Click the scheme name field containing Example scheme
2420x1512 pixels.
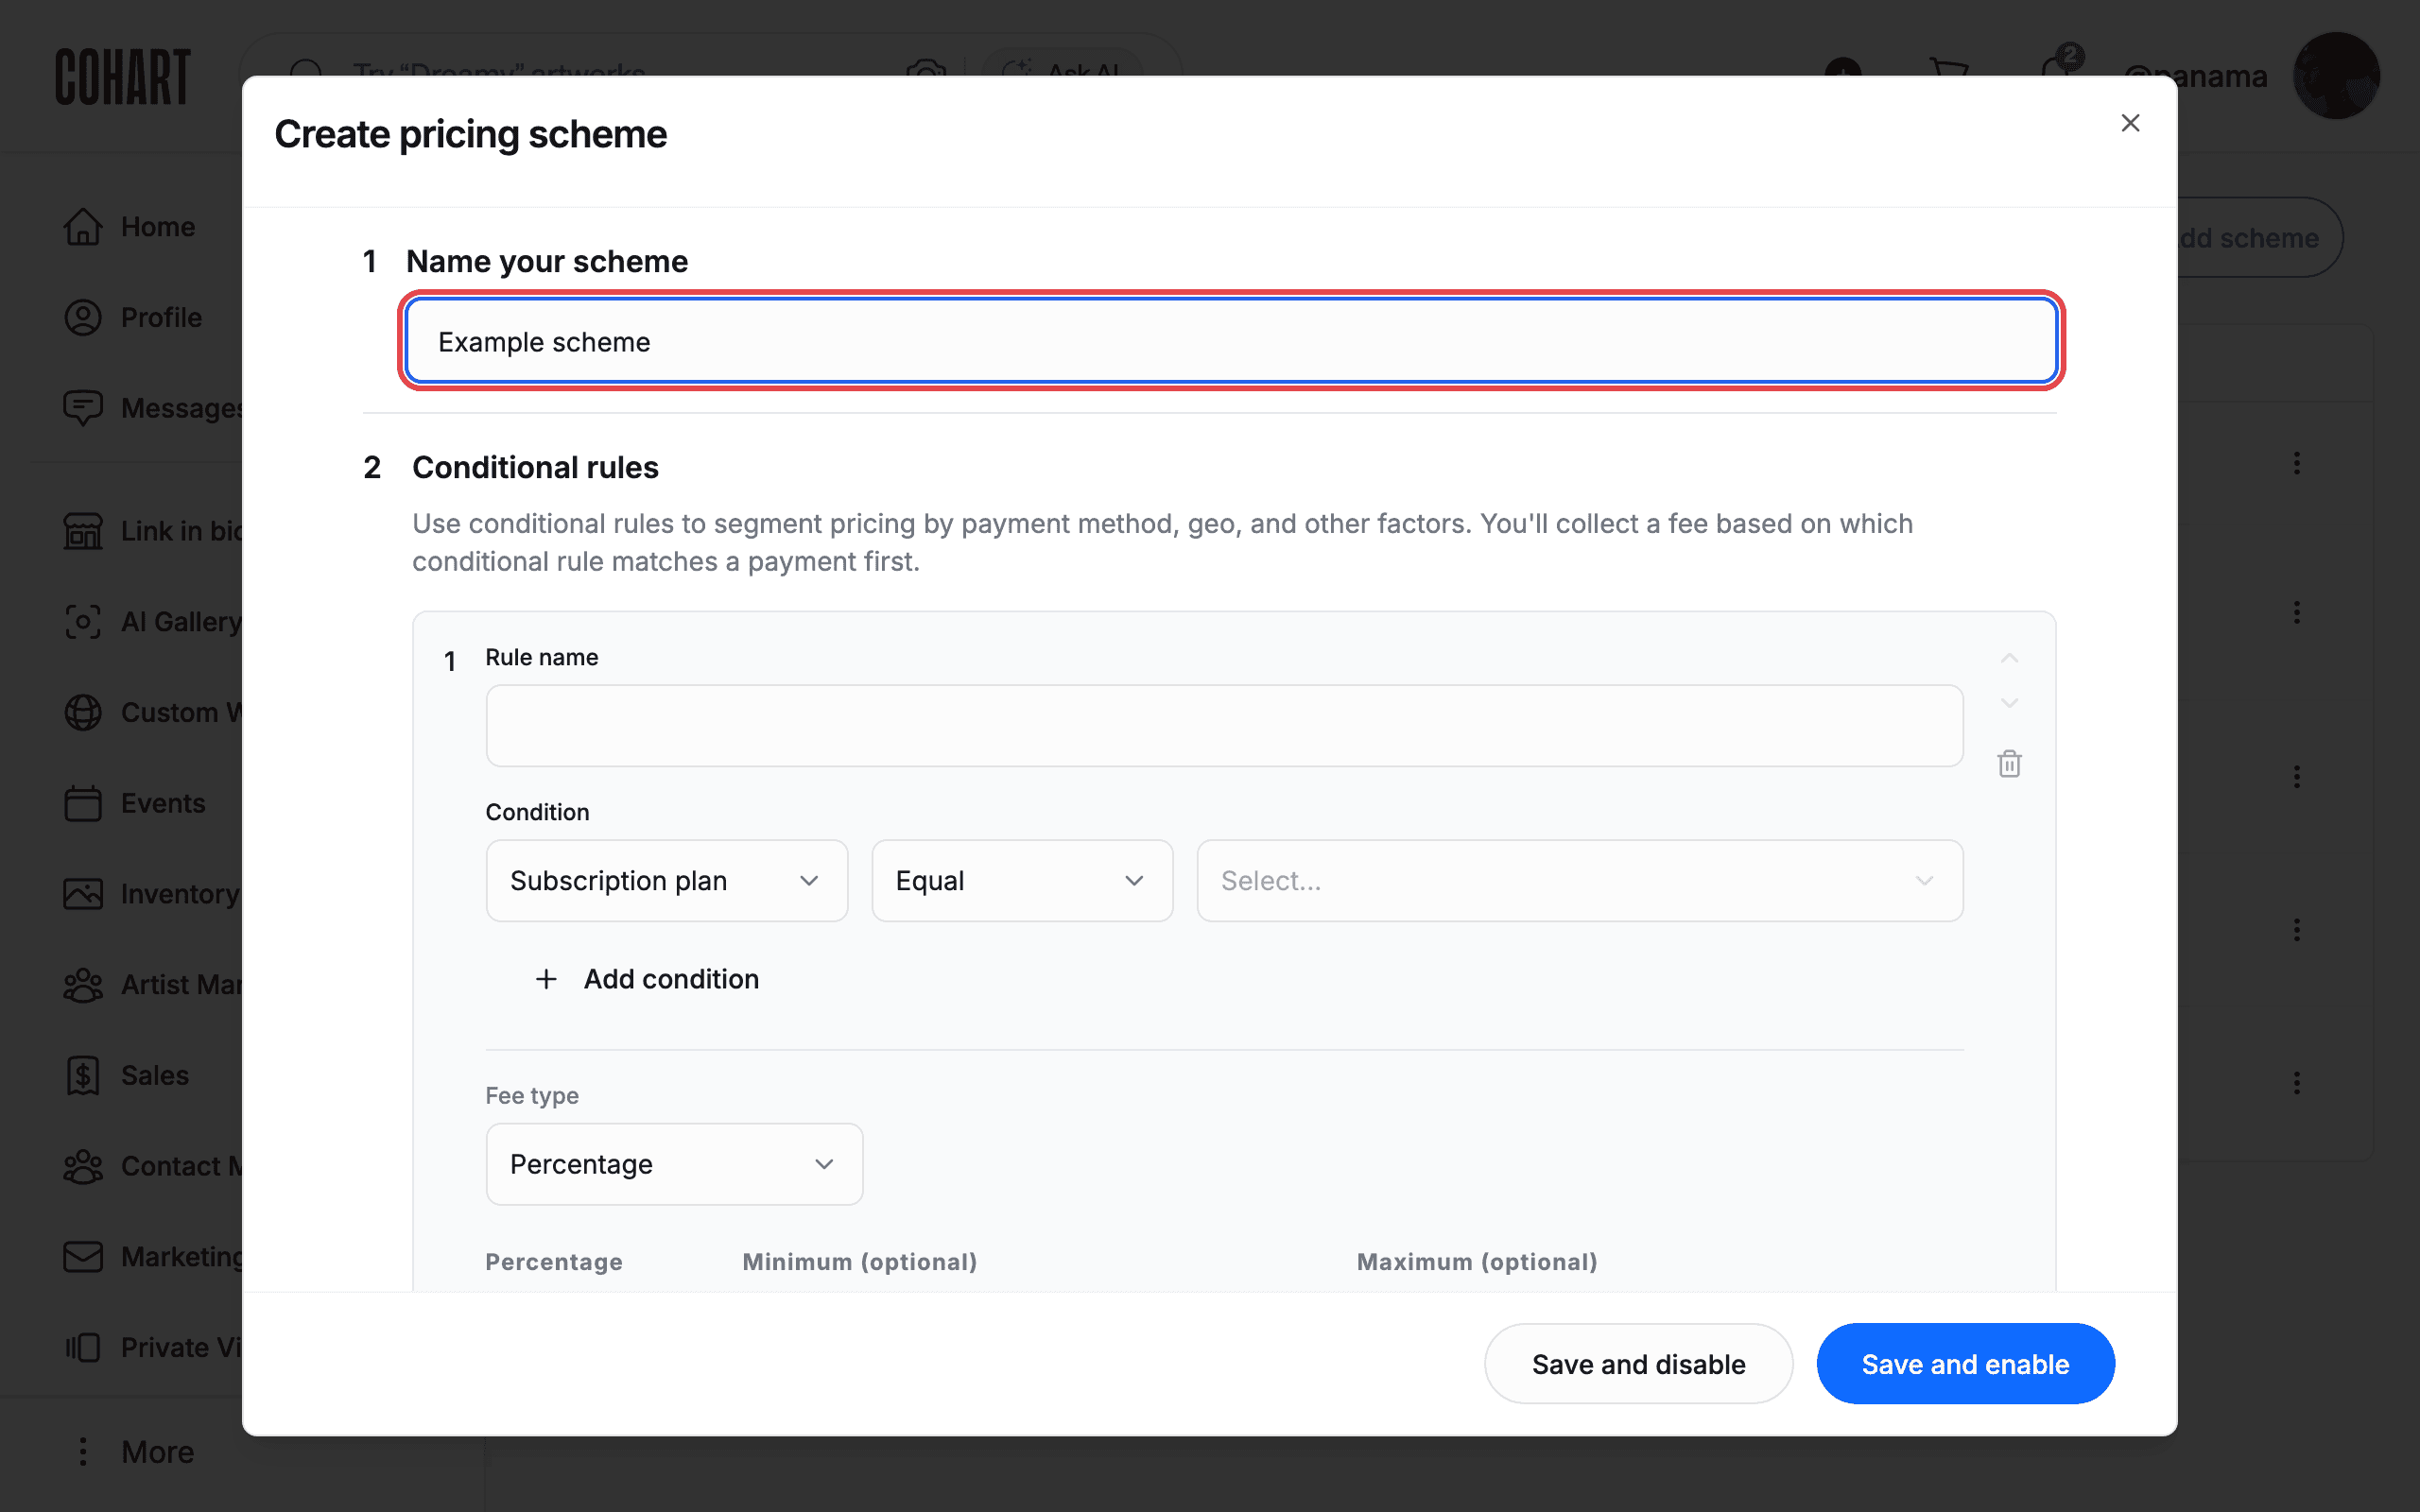(x=1231, y=341)
